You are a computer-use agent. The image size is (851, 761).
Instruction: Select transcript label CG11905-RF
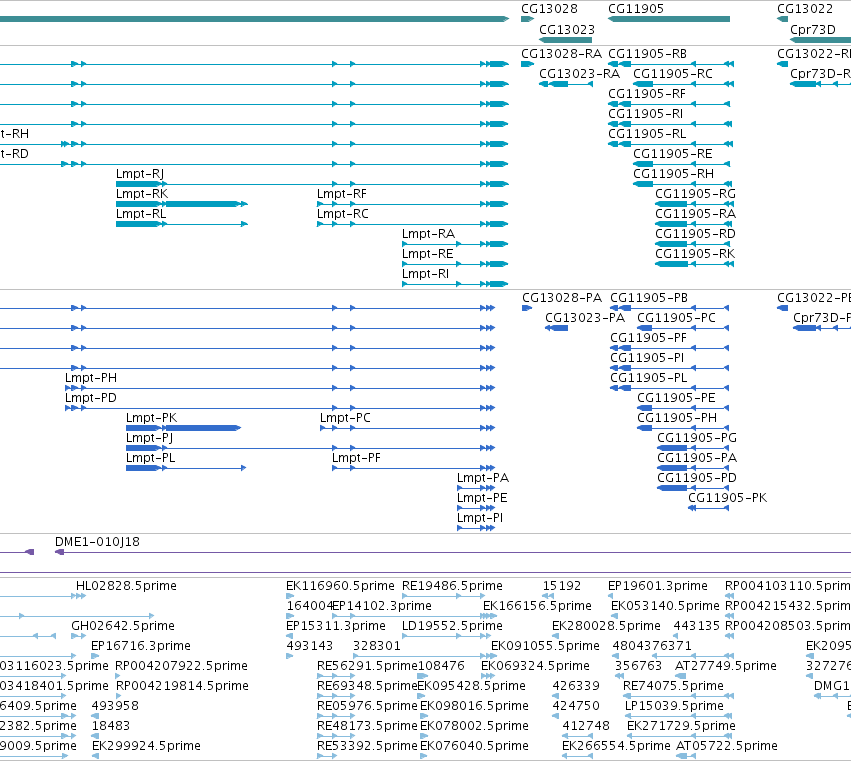coord(647,94)
